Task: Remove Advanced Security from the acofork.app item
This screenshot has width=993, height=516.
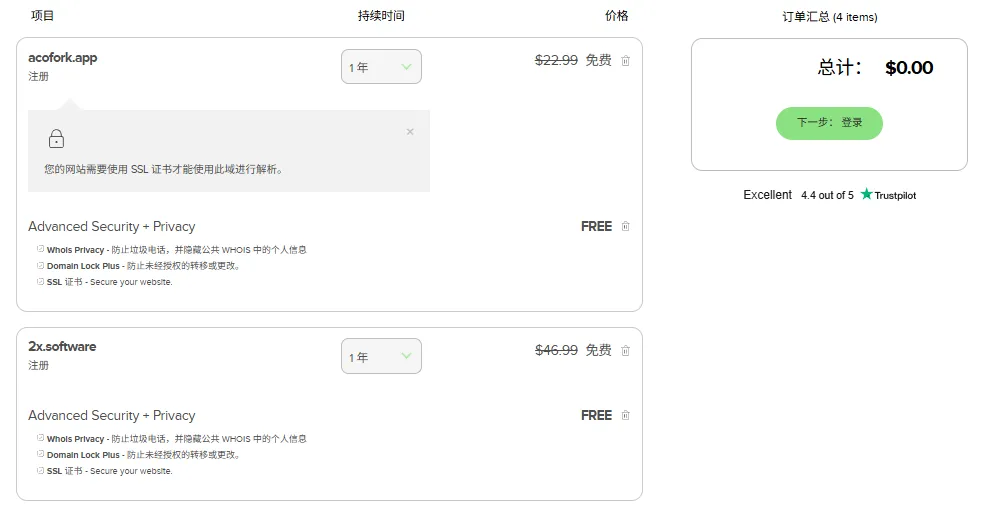Action: (x=626, y=227)
